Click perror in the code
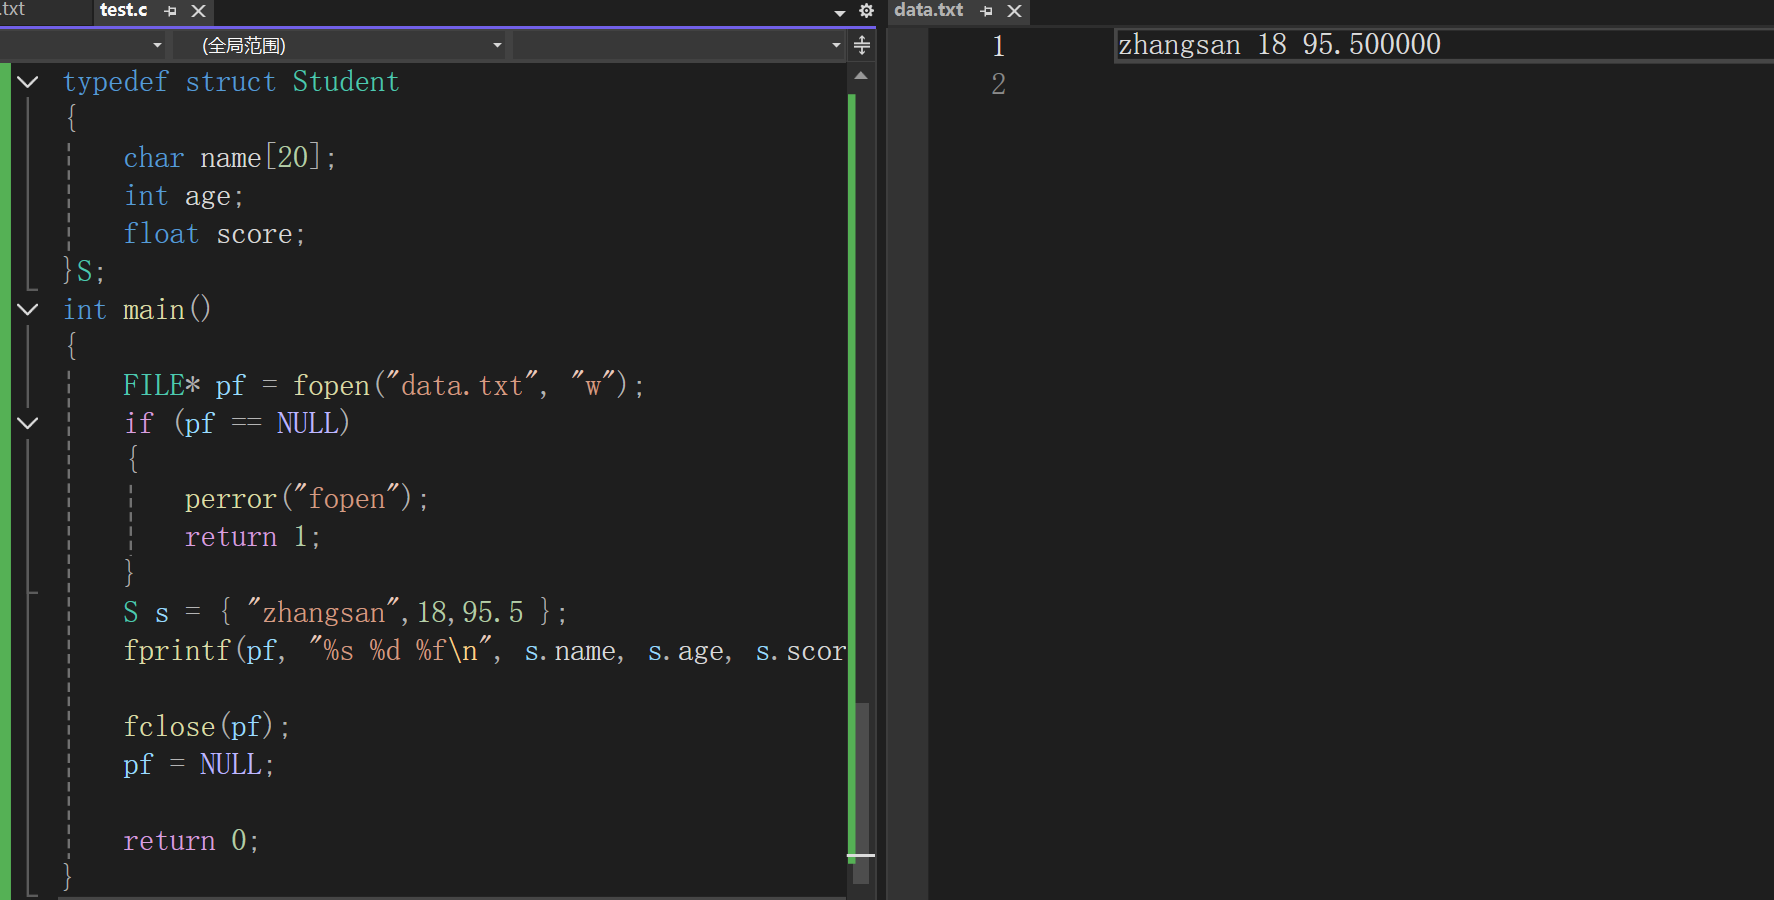The height and width of the screenshot is (900, 1774). 231,499
